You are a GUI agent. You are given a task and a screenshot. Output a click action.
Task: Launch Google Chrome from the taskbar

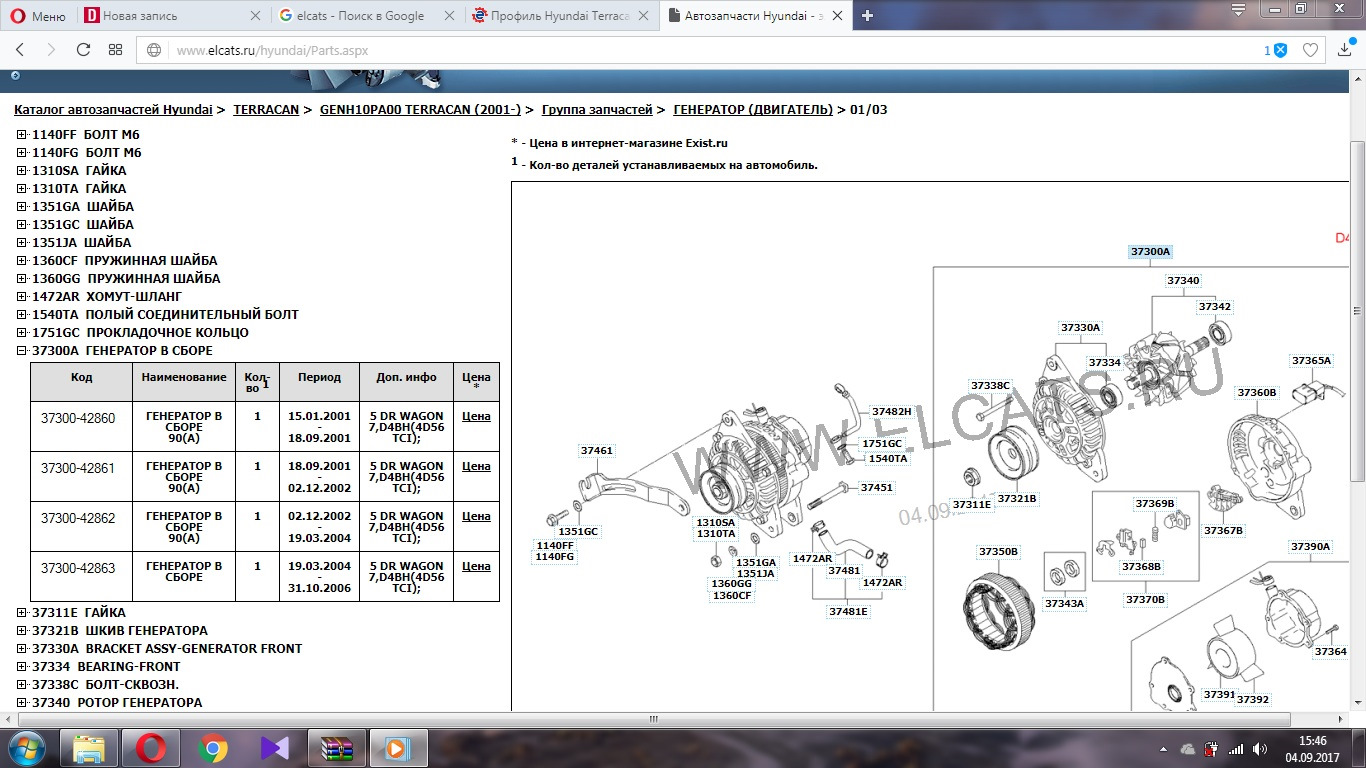click(x=213, y=748)
